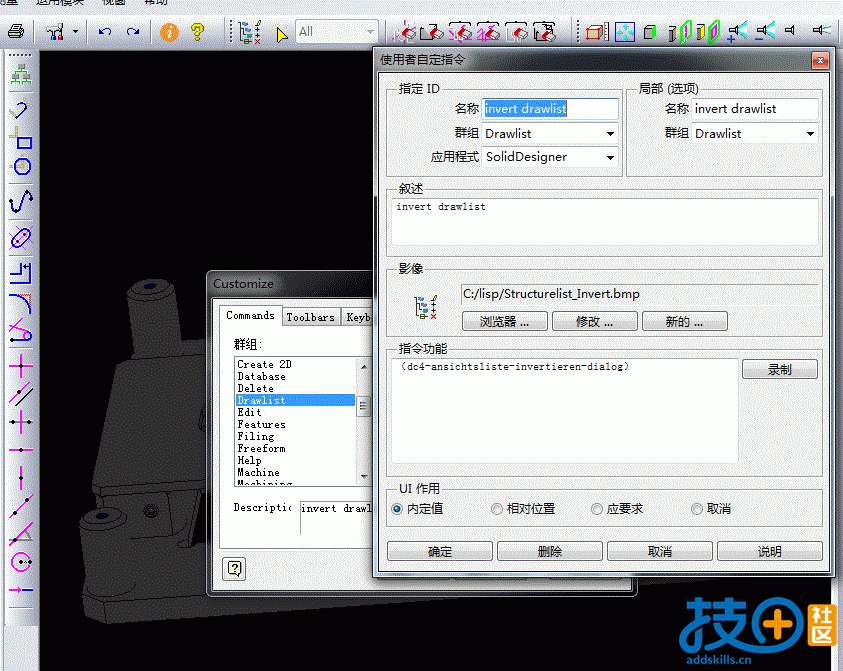Click the Undo arrow icon
Screen dimensions: 843x671
coord(105,32)
